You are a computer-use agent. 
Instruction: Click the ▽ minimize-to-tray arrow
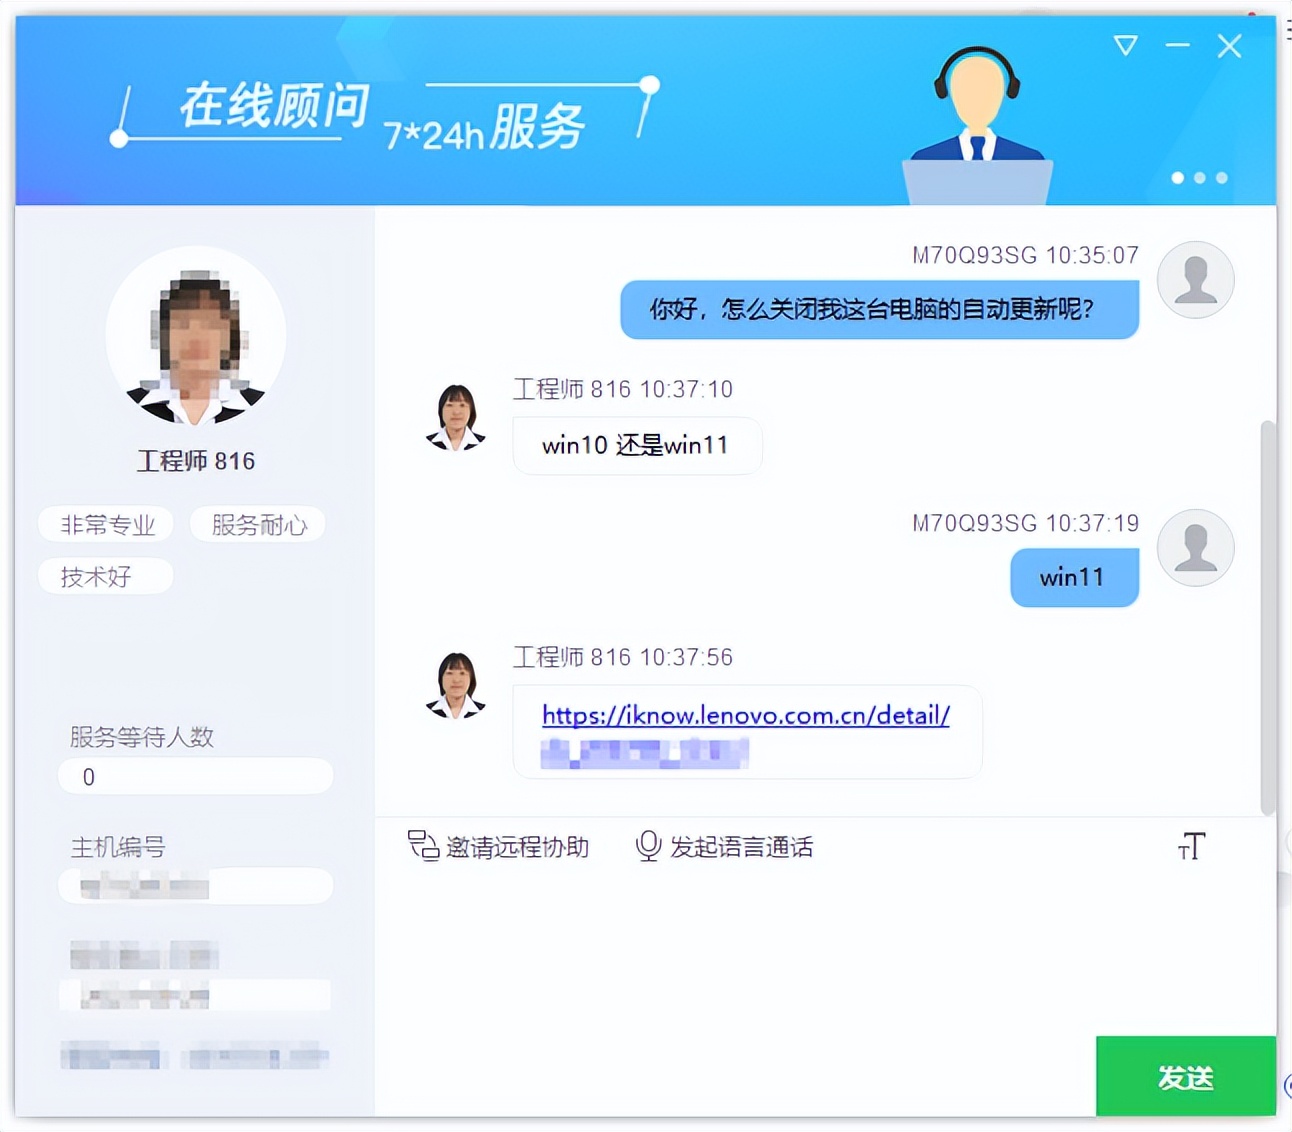(x=1124, y=46)
